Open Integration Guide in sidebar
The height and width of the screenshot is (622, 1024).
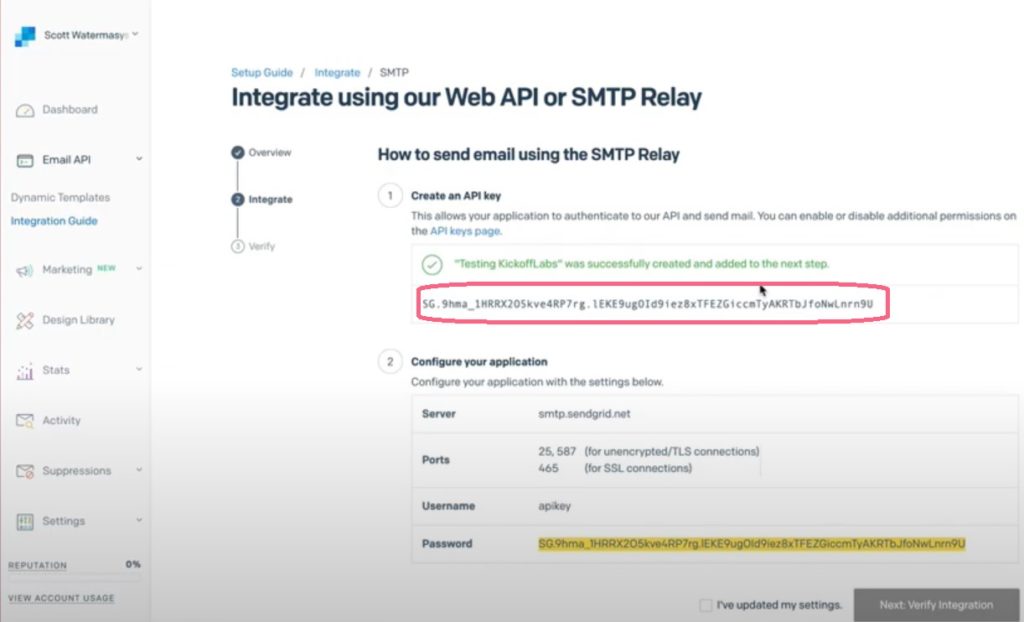54,221
